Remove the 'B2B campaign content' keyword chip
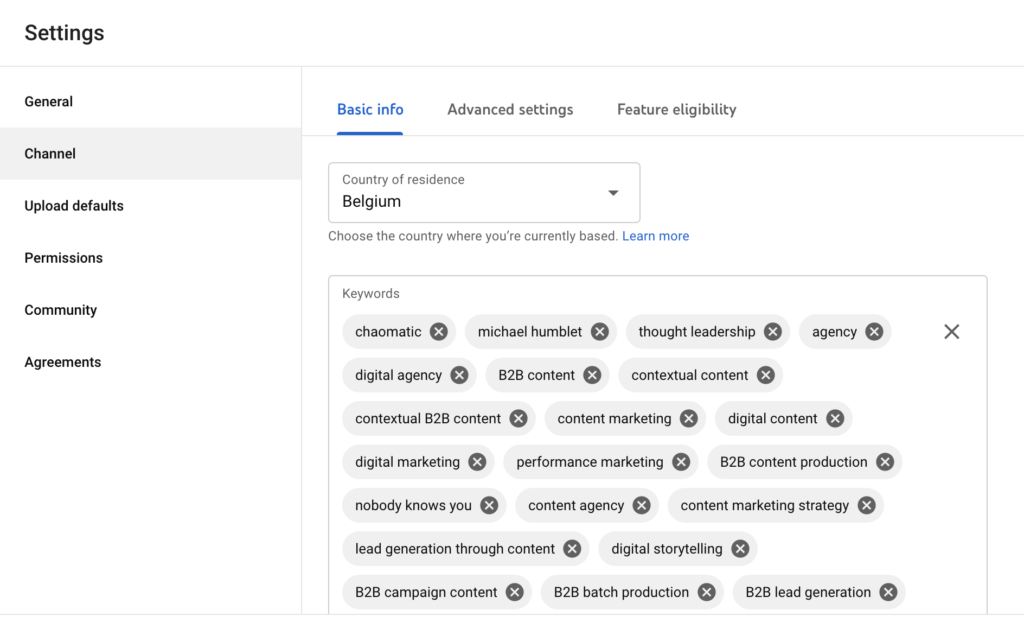This screenshot has height=629, width=1024. pos(515,592)
